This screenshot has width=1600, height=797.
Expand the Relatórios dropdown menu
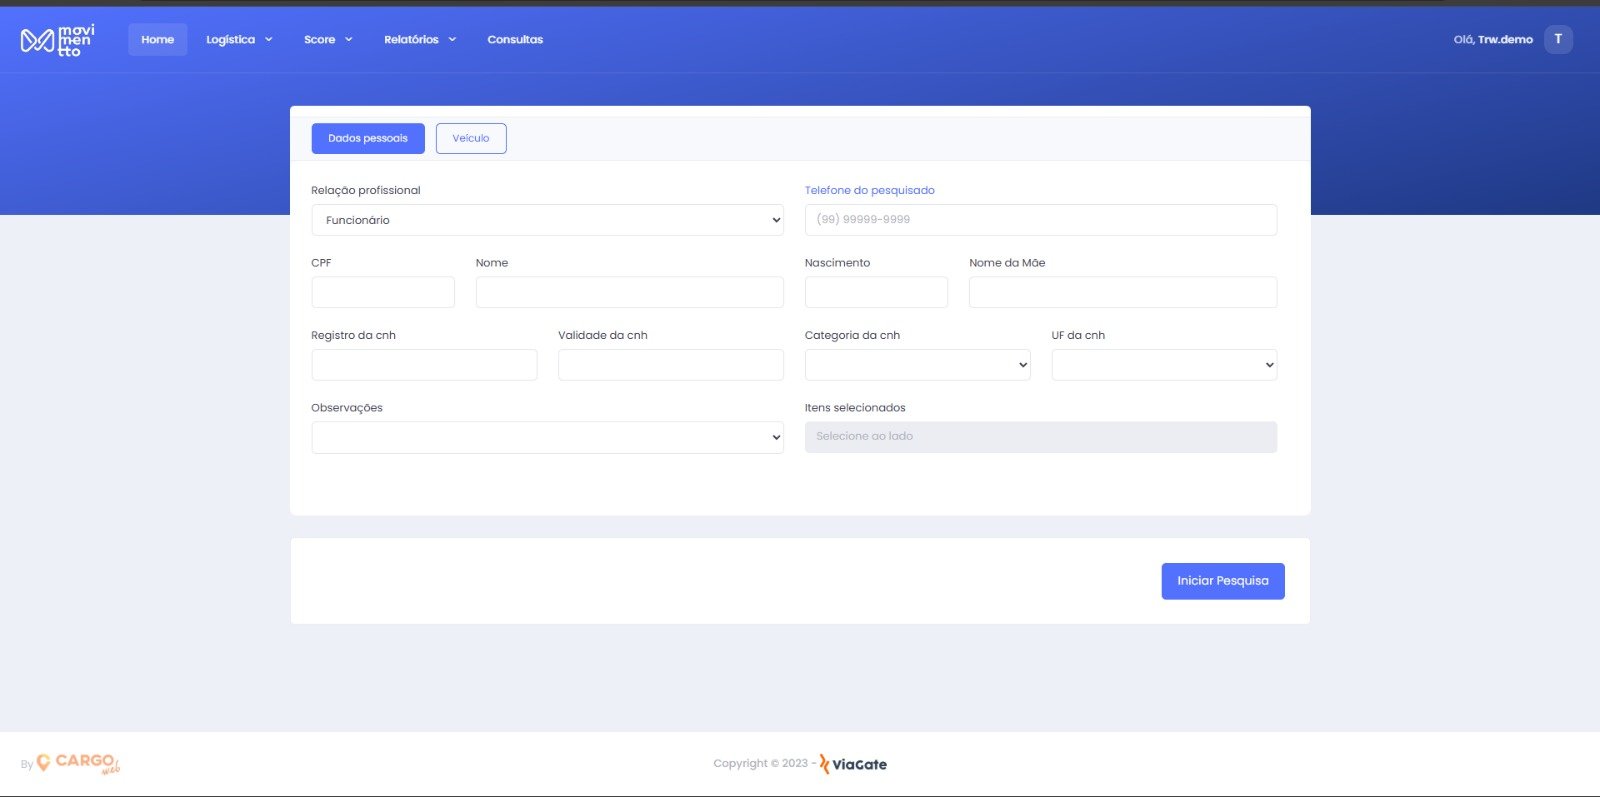pos(420,40)
